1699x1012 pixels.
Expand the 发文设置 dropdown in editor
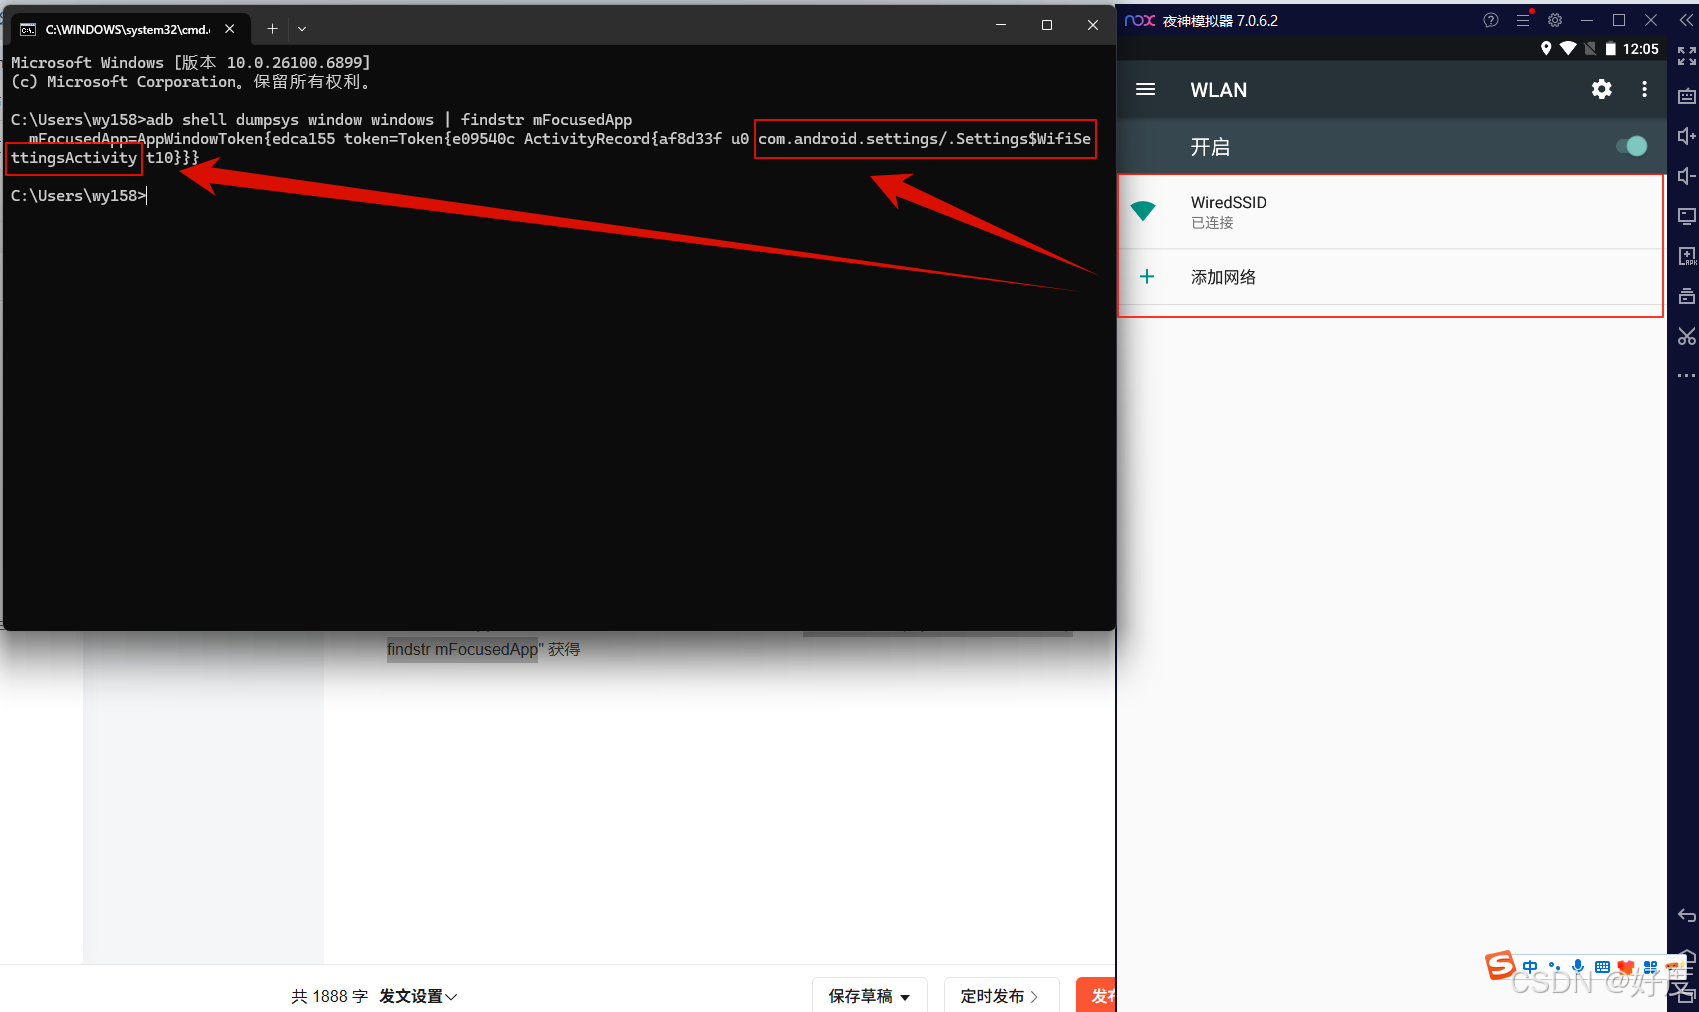pos(418,996)
